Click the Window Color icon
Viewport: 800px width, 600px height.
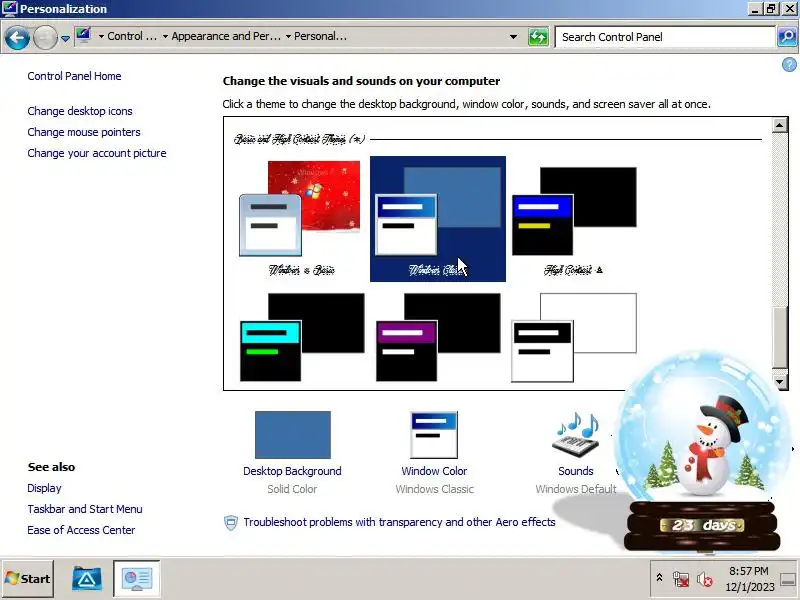click(434, 435)
